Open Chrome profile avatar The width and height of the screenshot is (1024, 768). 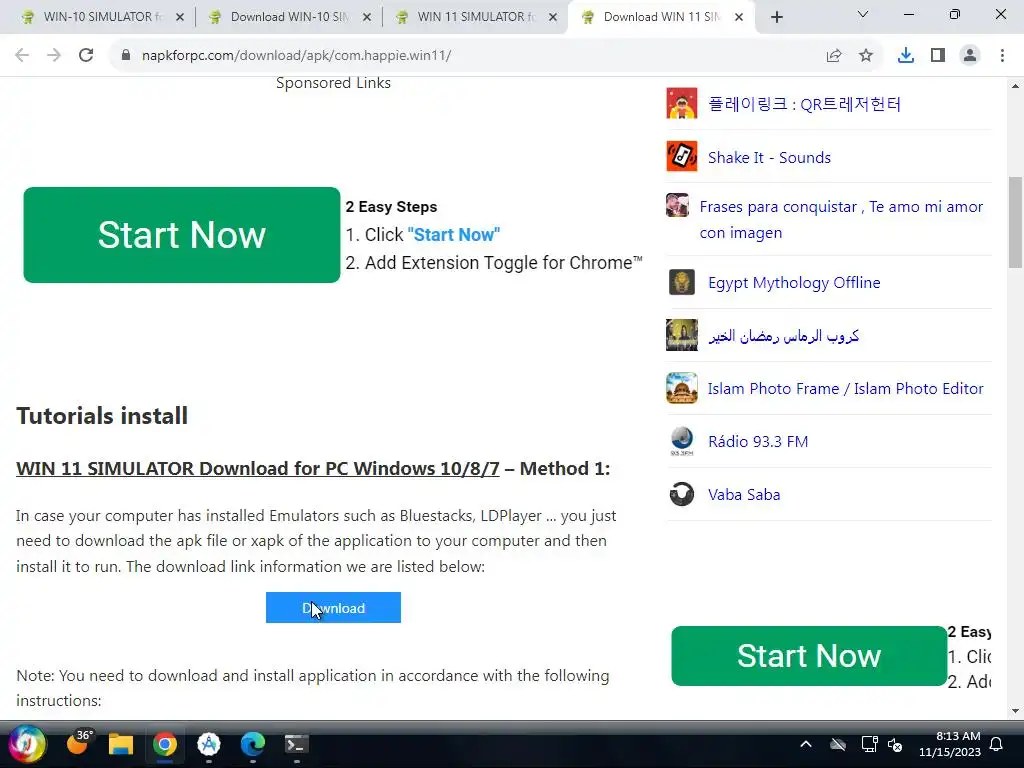970,56
